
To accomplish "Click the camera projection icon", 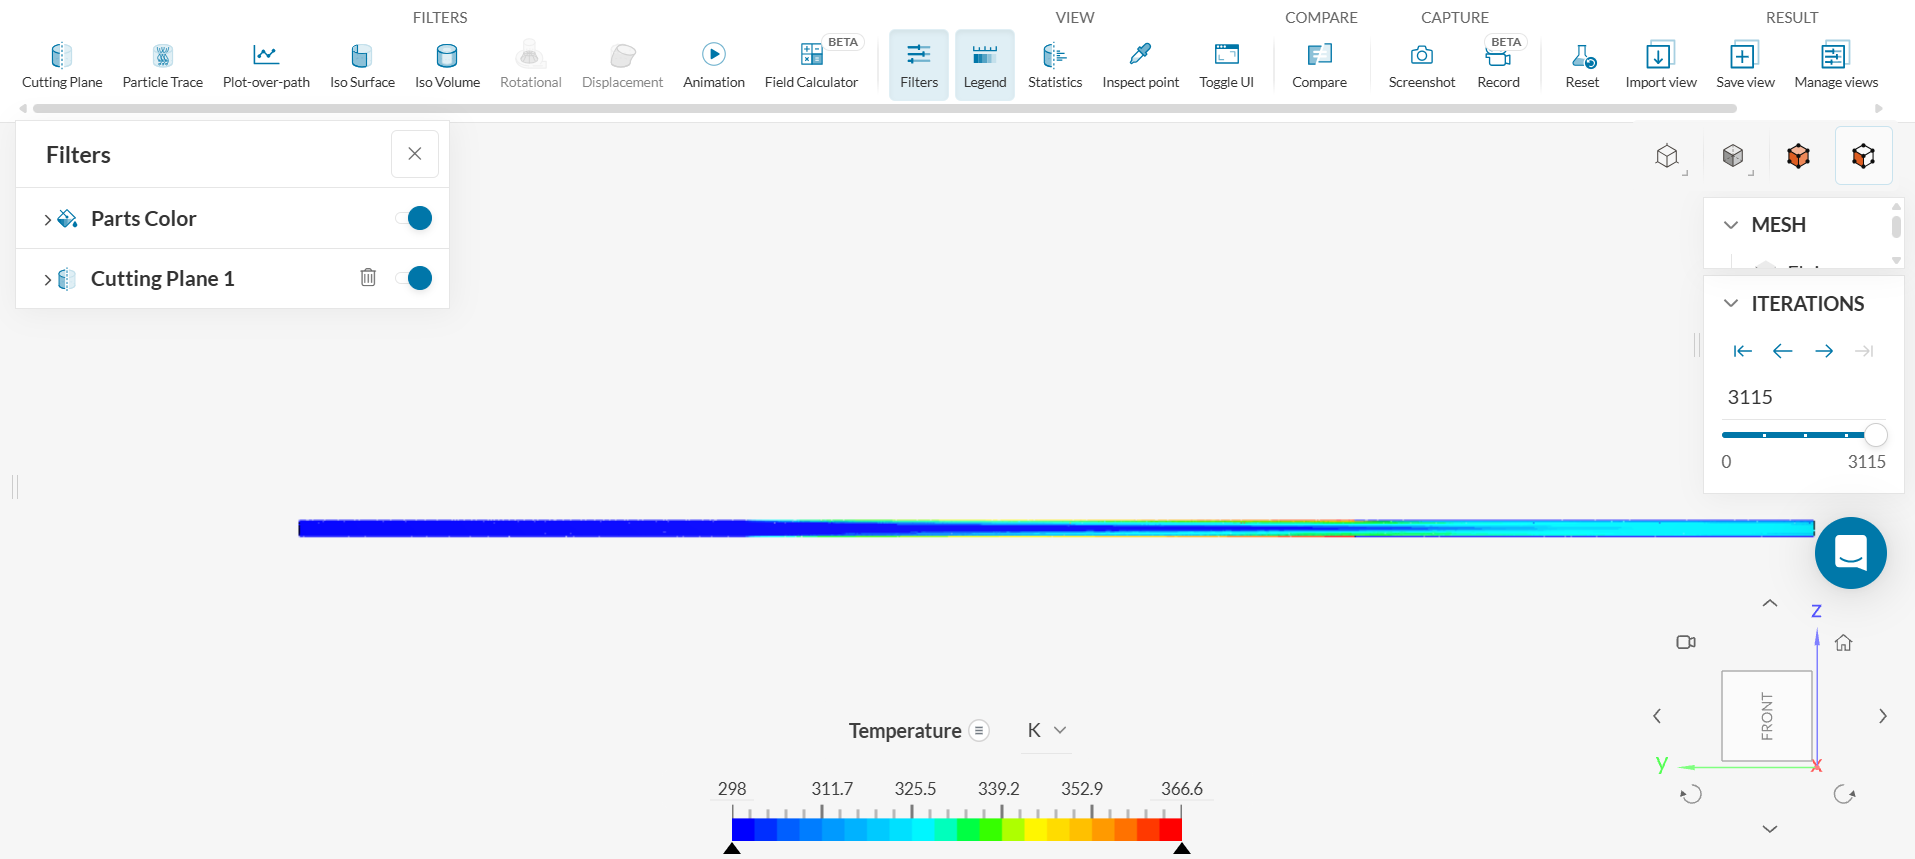I will pos(1686,642).
